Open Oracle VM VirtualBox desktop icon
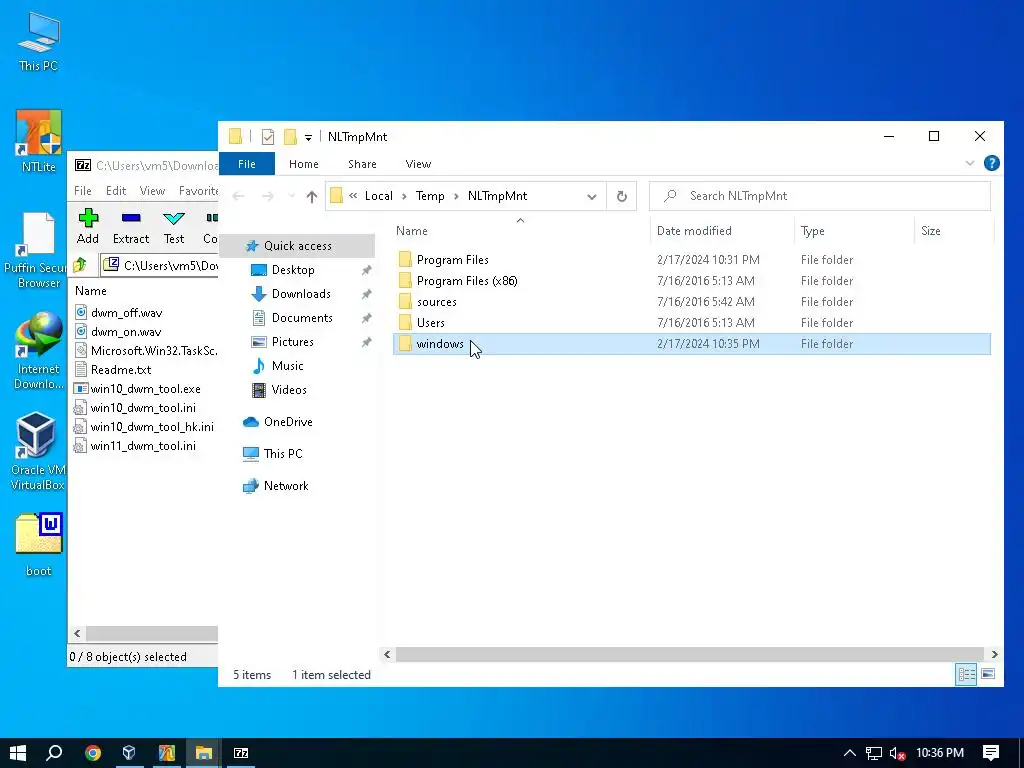Image resolution: width=1024 pixels, height=768 pixels. 37,451
